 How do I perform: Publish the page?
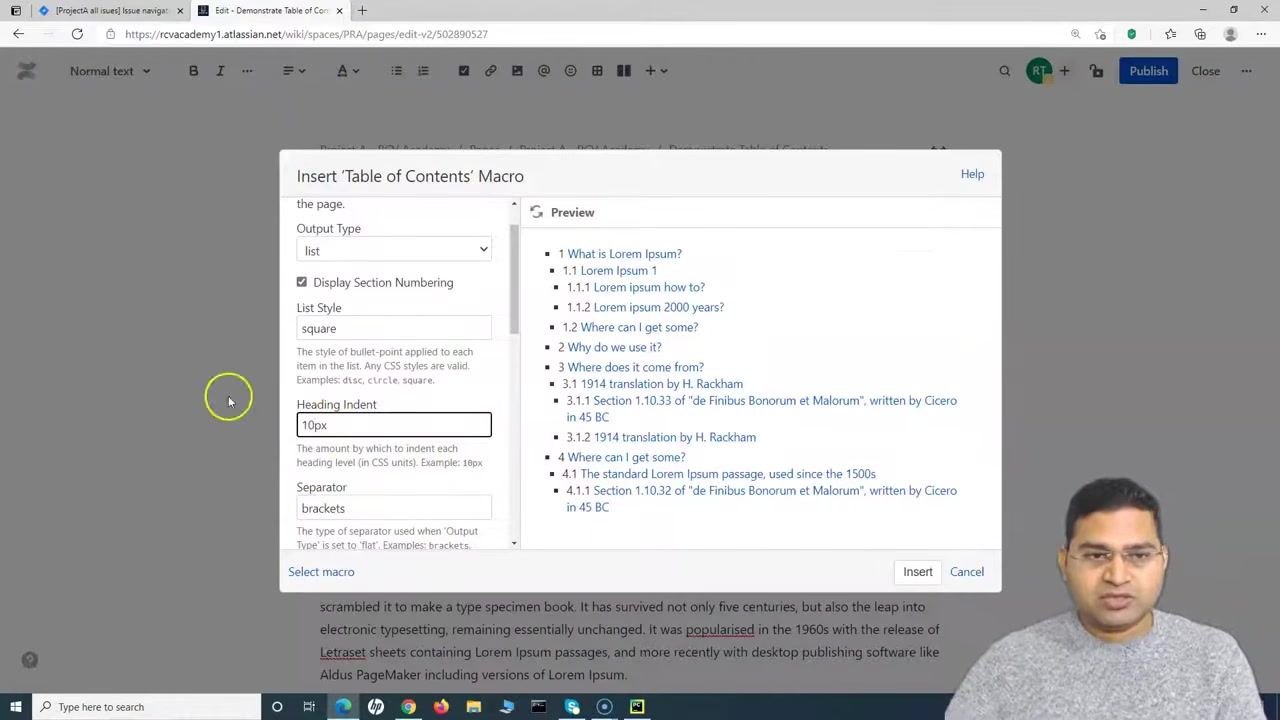click(x=1148, y=71)
